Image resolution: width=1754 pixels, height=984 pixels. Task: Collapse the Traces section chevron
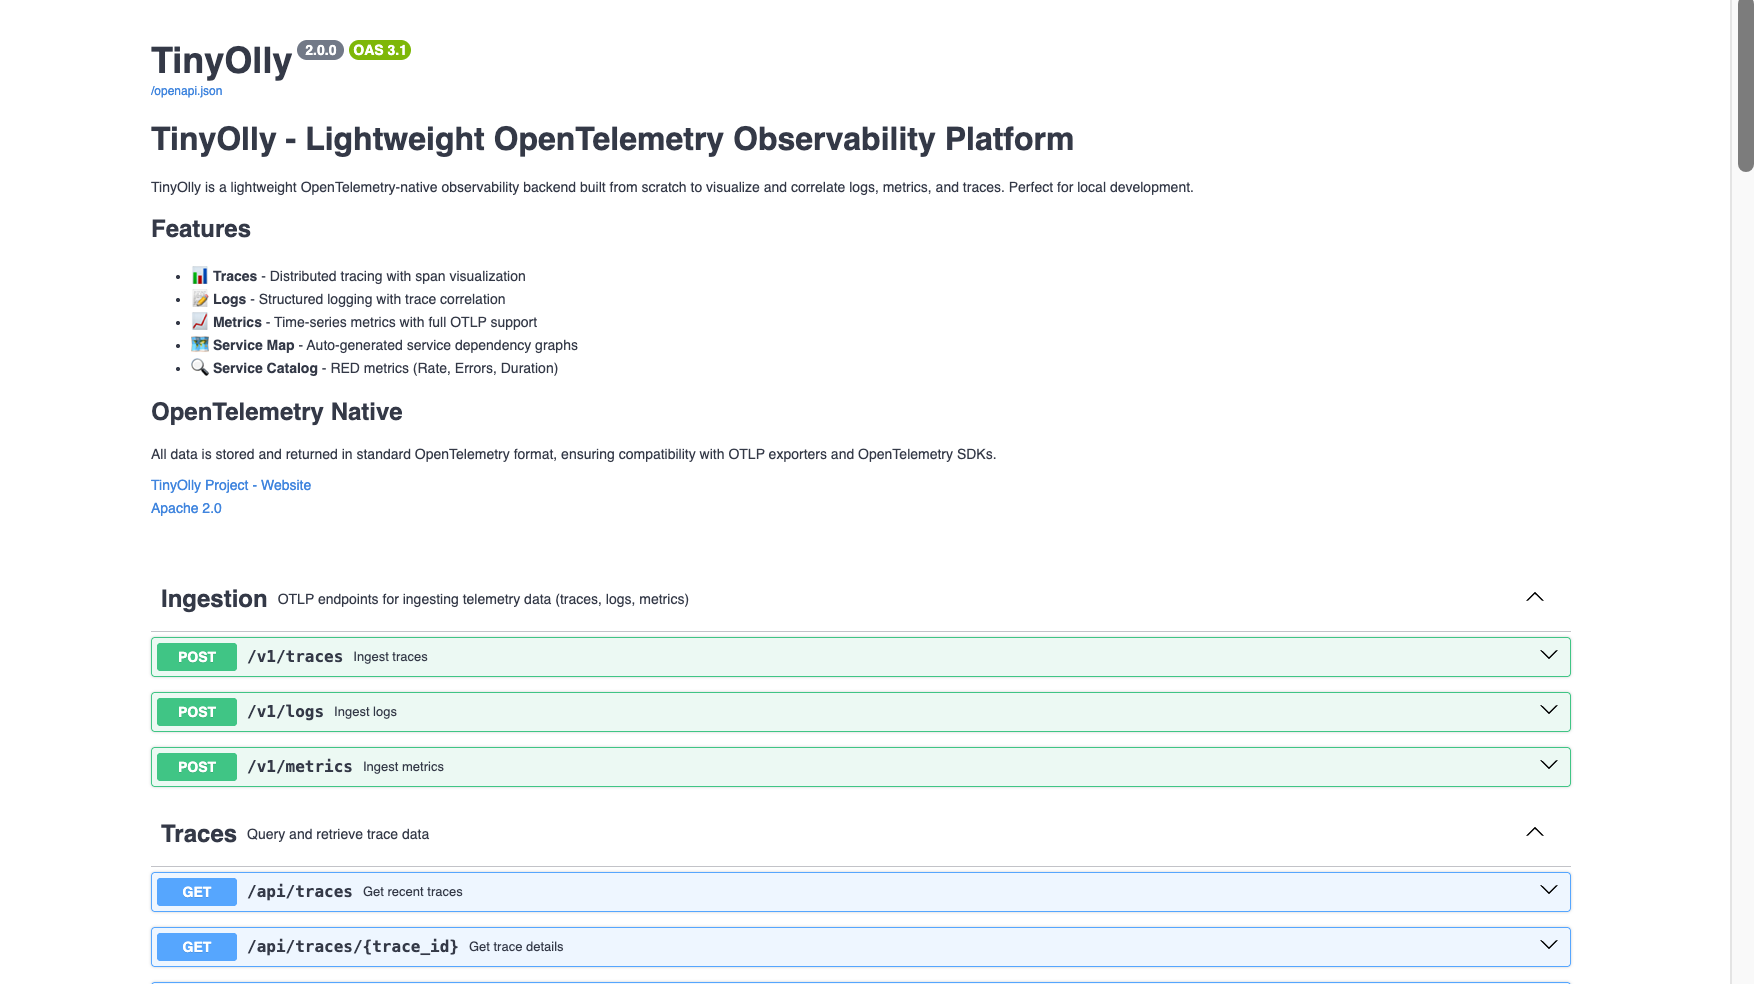pyautogui.click(x=1534, y=832)
